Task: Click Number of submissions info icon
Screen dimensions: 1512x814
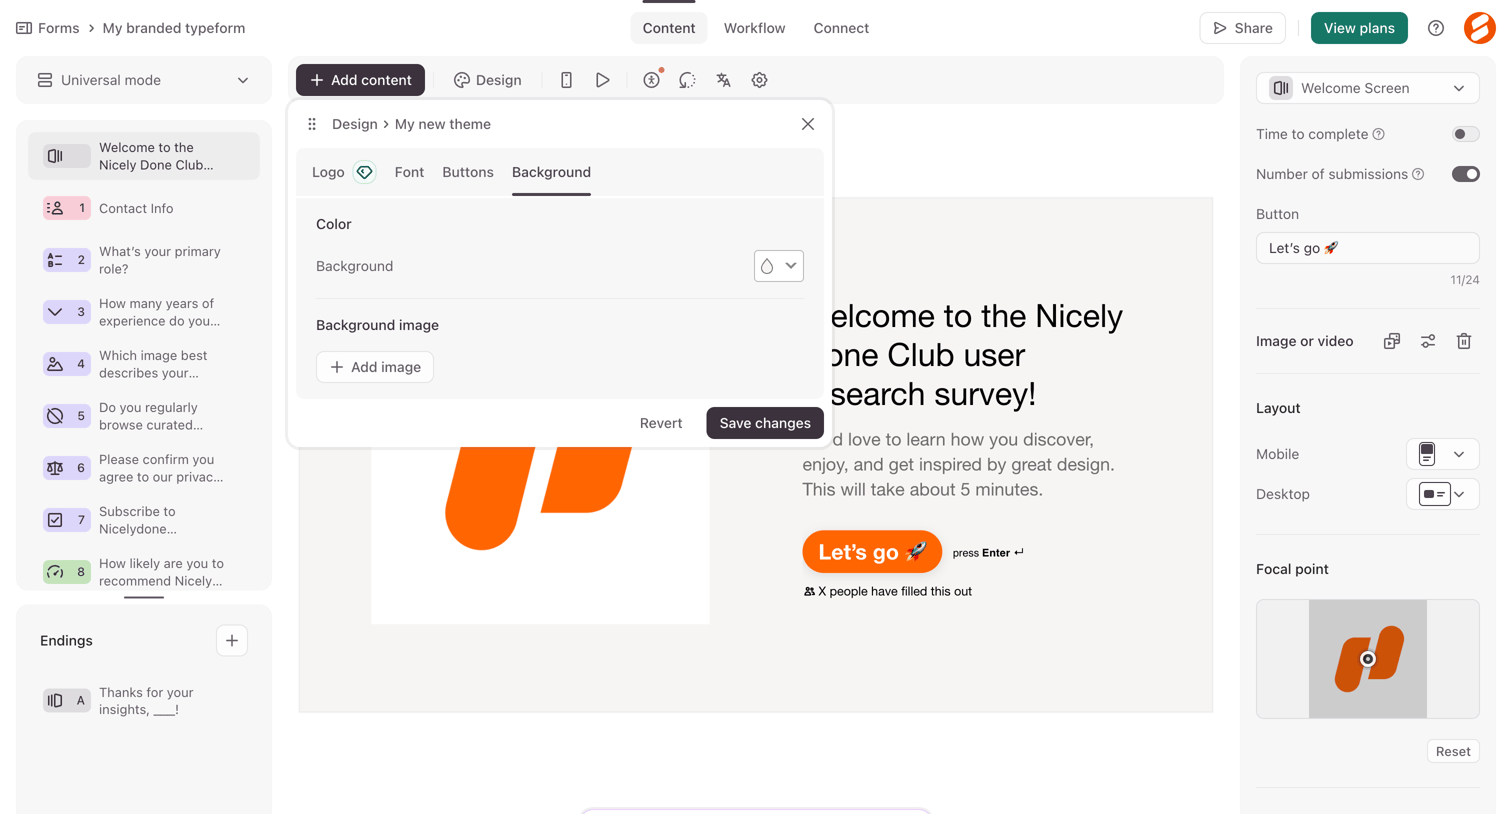Action: pos(1418,174)
